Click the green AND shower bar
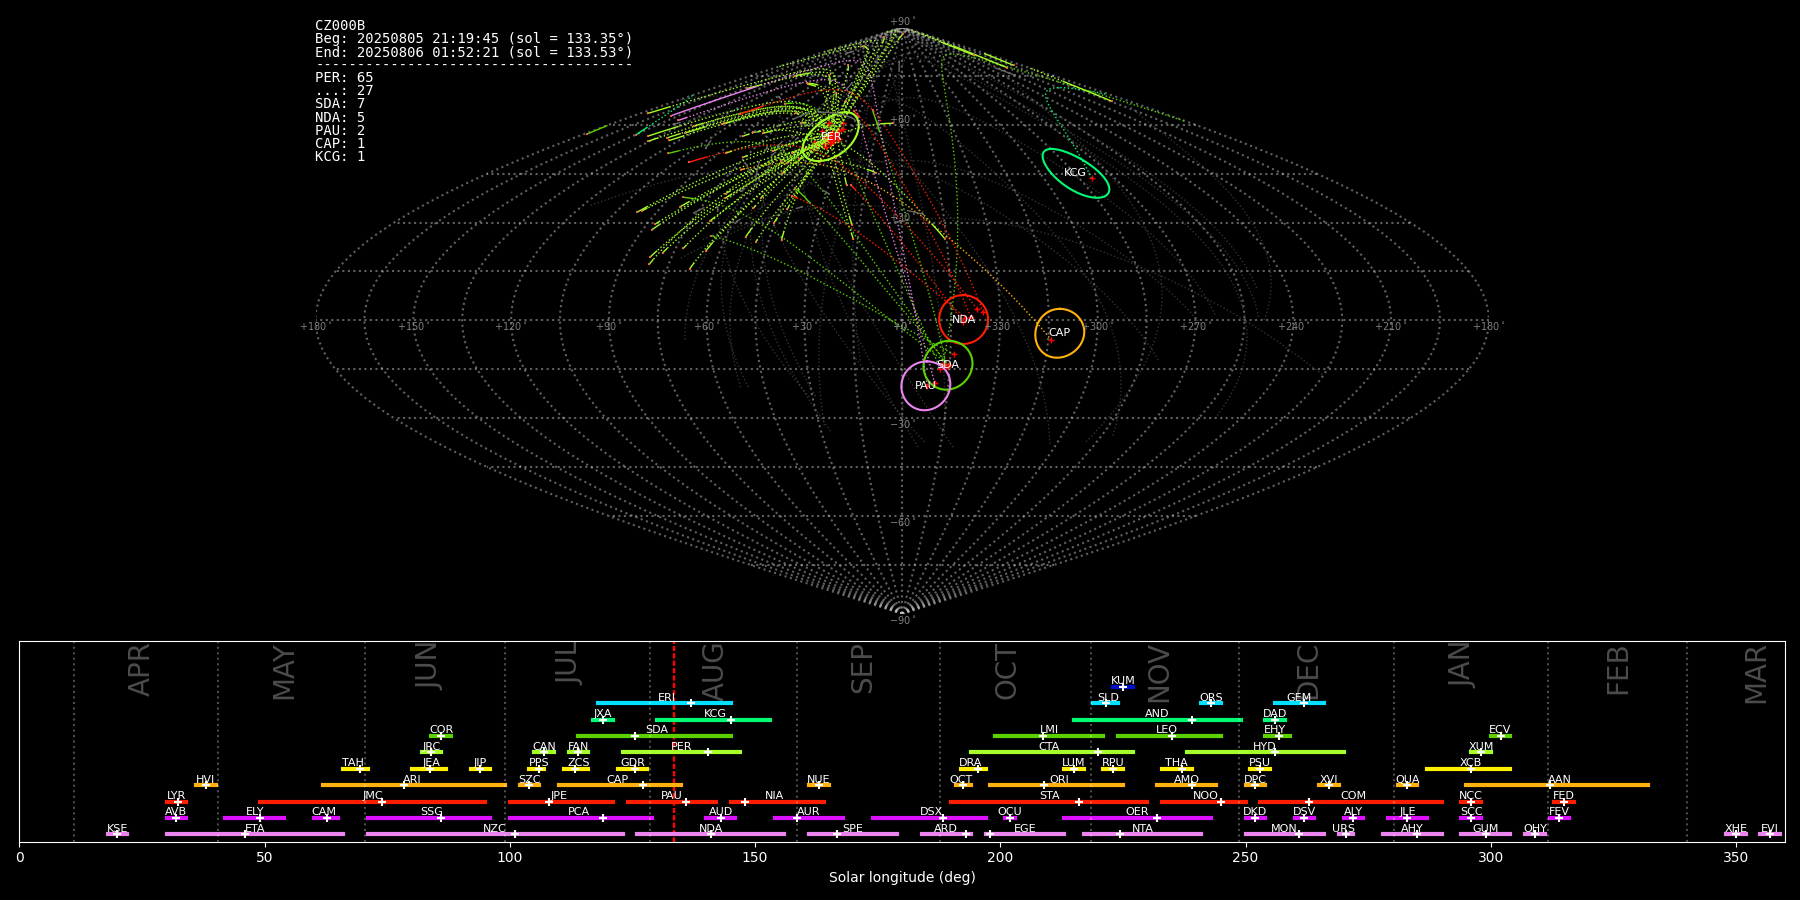Viewport: 1800px width, 900px height. click(x=1157, y=720)
